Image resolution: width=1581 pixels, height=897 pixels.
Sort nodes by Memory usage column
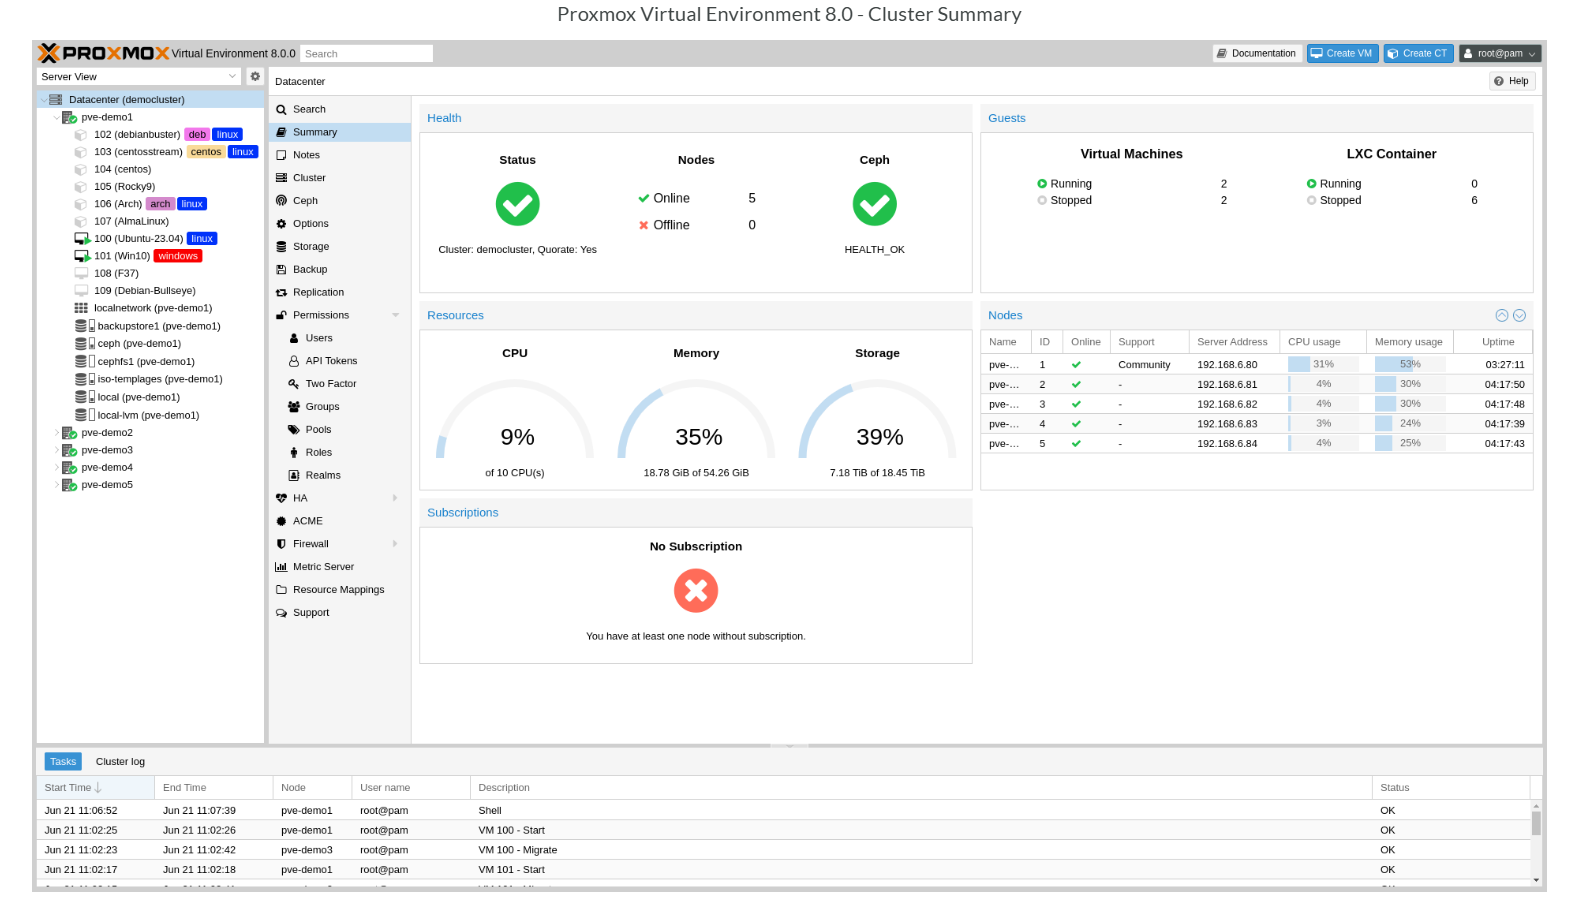click(1409, 342)
